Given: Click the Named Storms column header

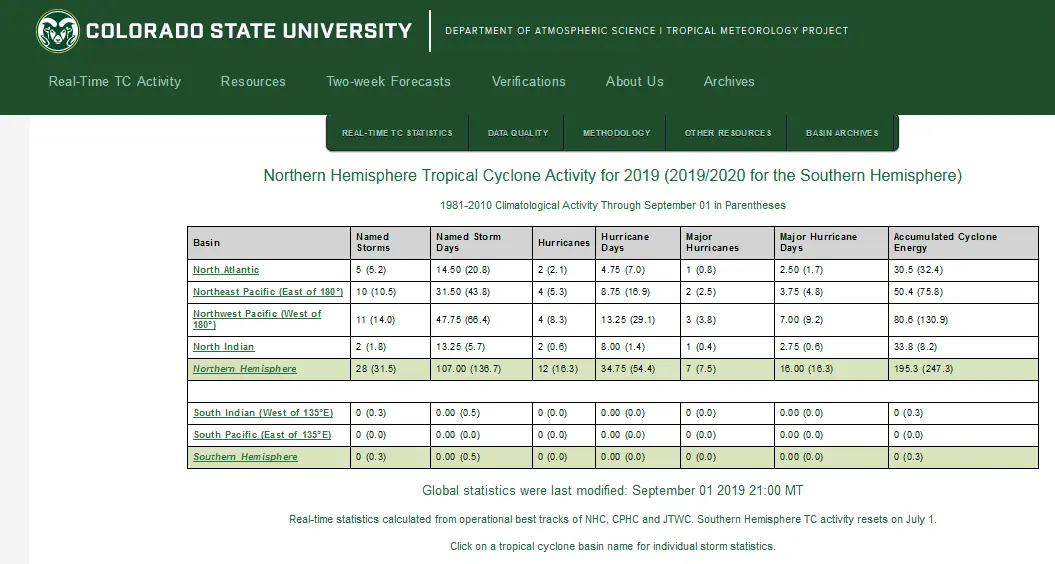Looking at the screenshot, I should [x=390, y=243].
